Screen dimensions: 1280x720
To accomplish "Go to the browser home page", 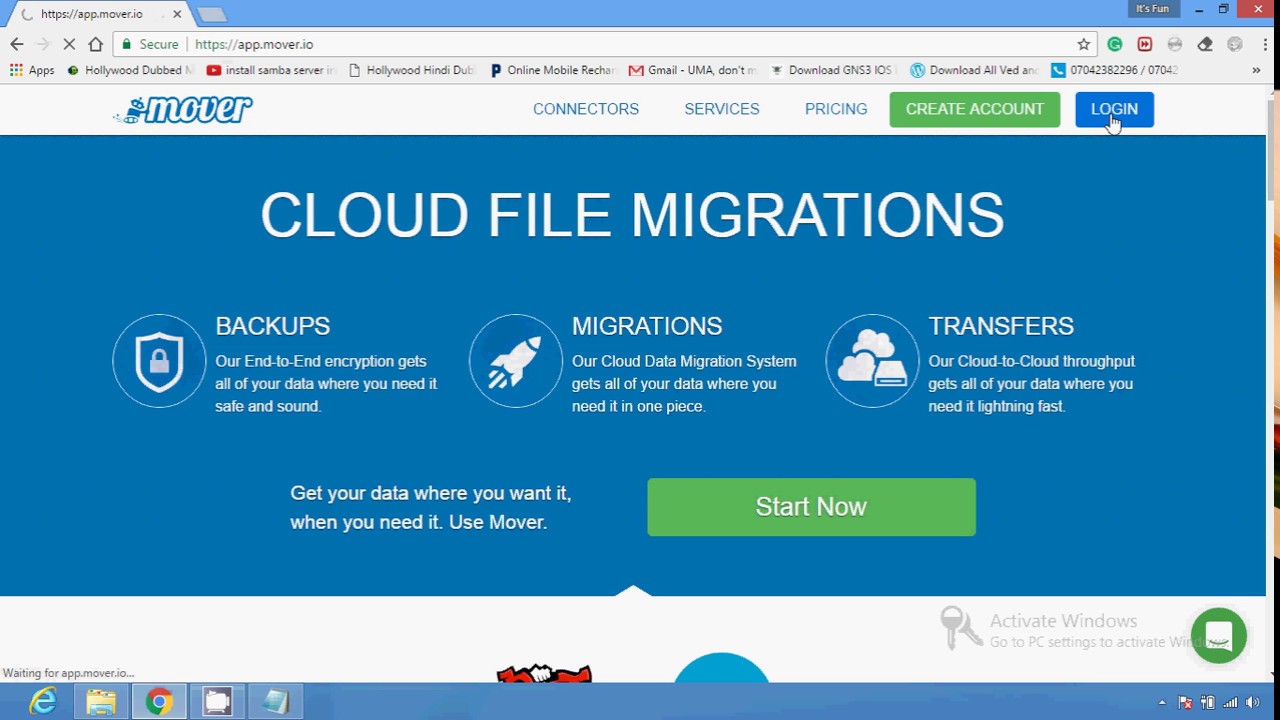I will [x=95, y=44].
